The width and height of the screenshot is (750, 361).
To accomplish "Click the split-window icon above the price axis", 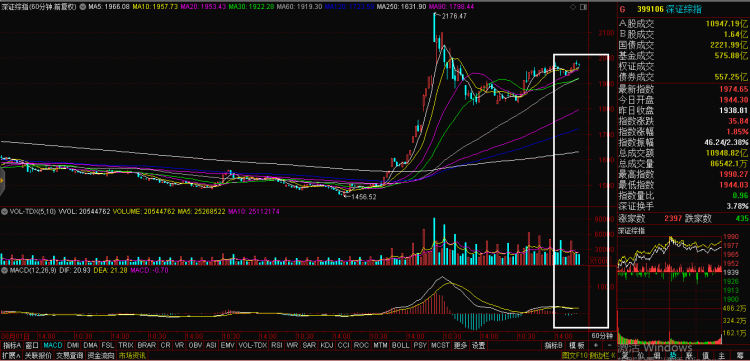I will pyautogui.click(x=583, y=7).
